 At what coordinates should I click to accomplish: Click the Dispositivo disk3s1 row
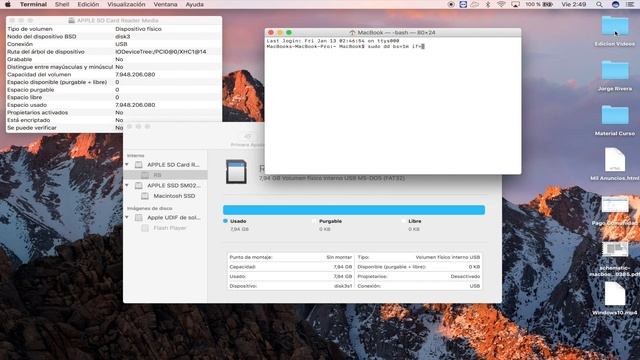(x=291, y=286)
